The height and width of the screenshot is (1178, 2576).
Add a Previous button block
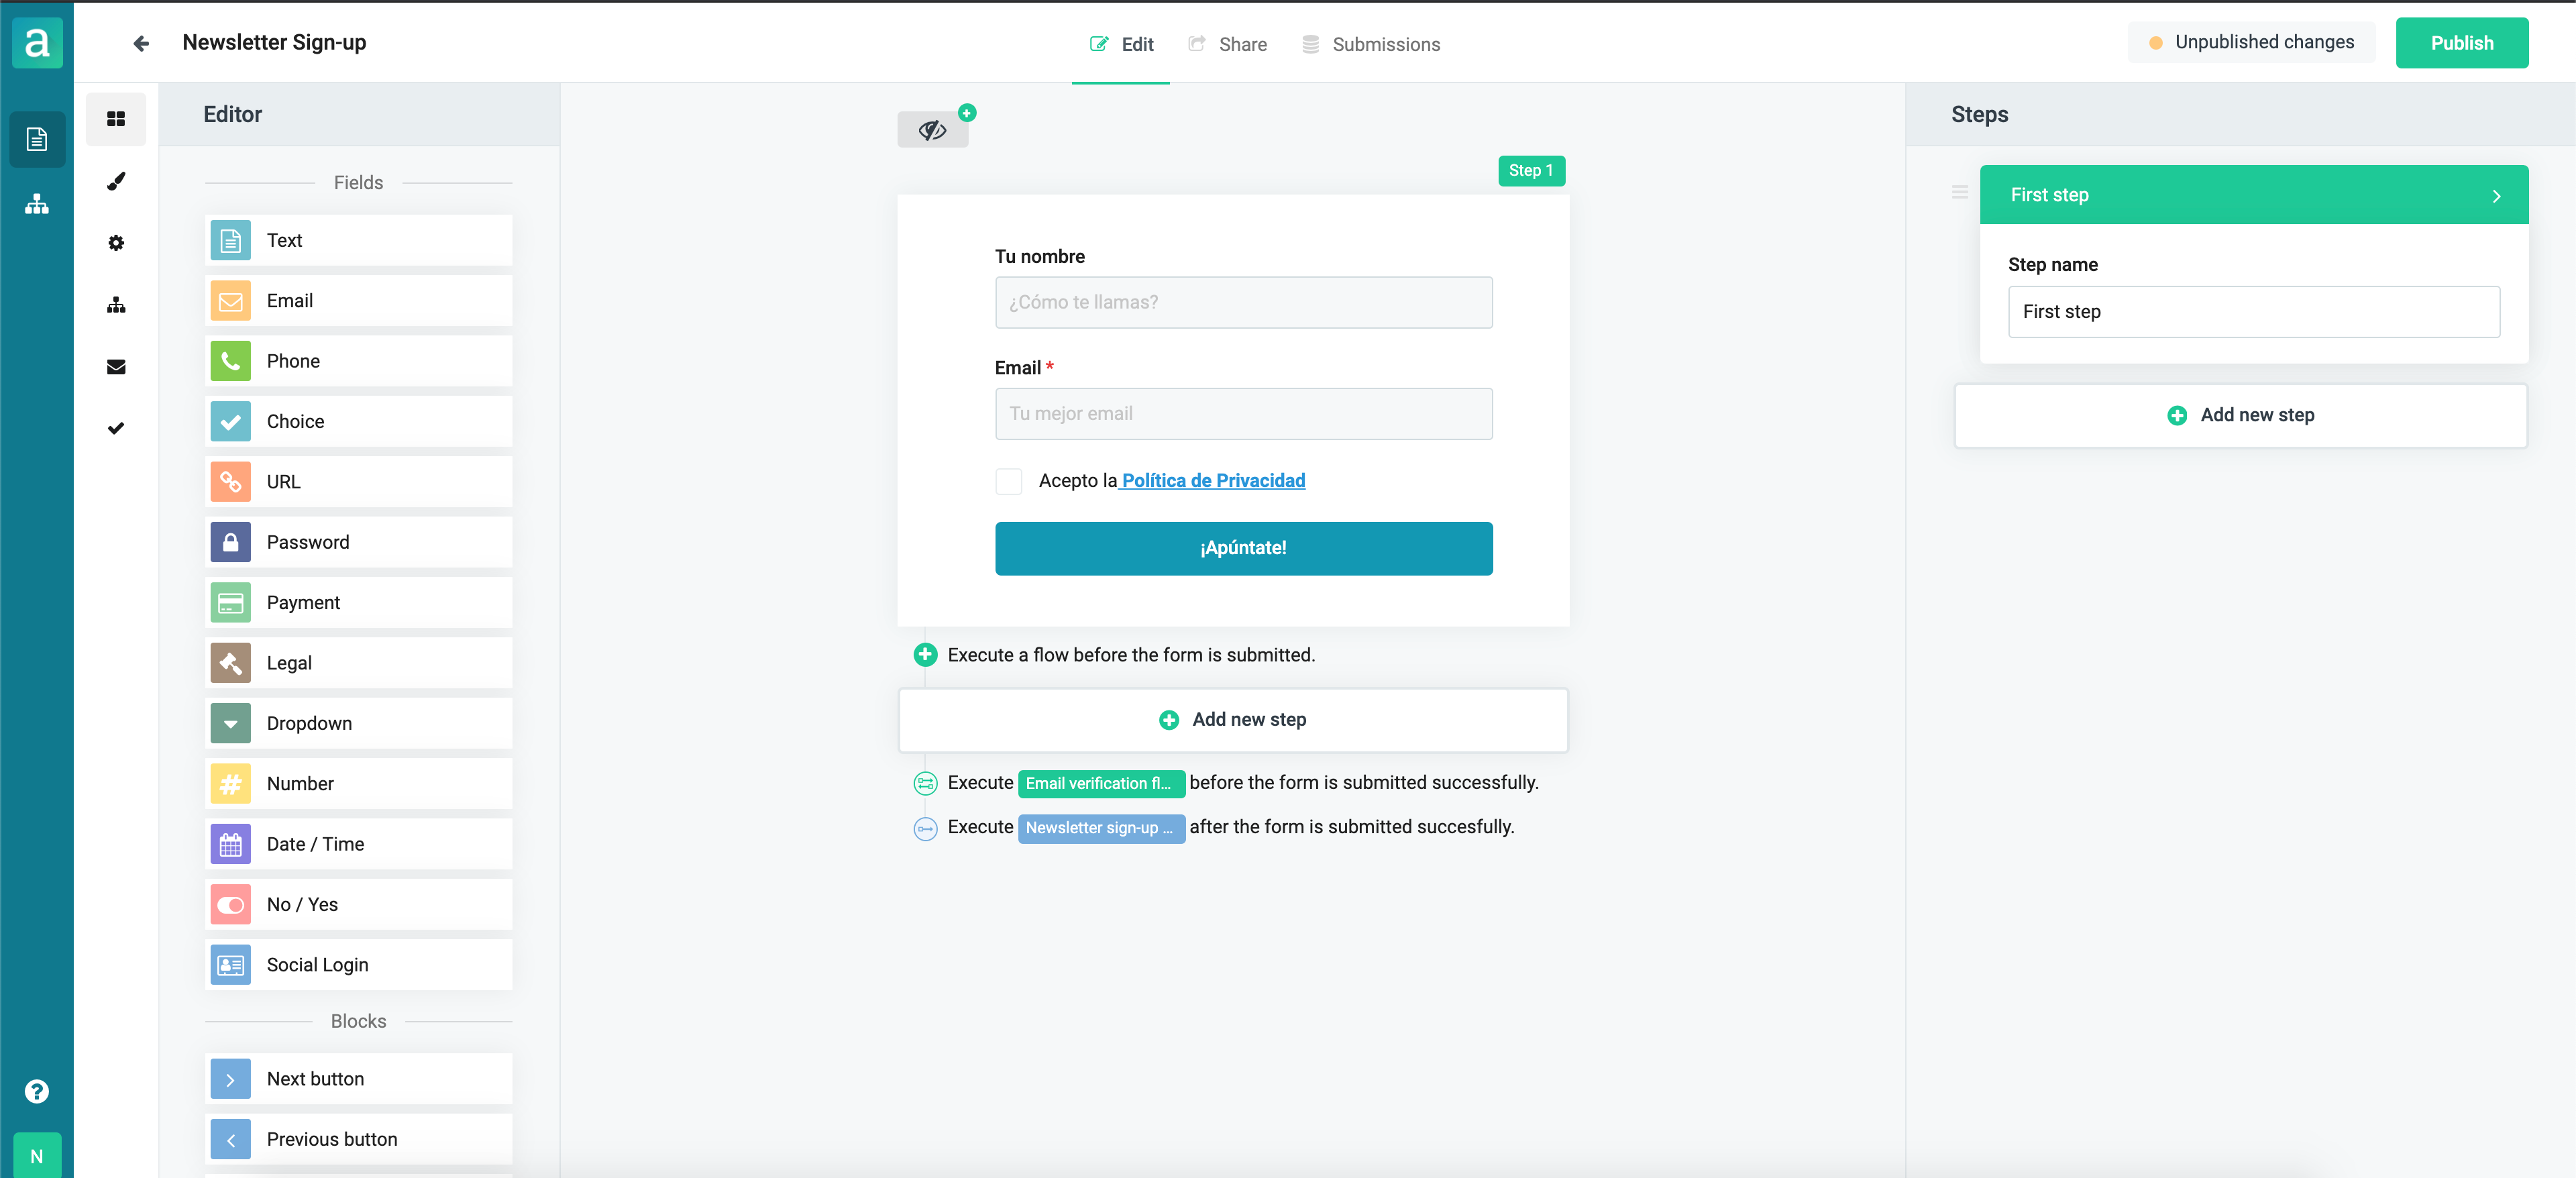pyautogui.click(x=359, y=1139)
